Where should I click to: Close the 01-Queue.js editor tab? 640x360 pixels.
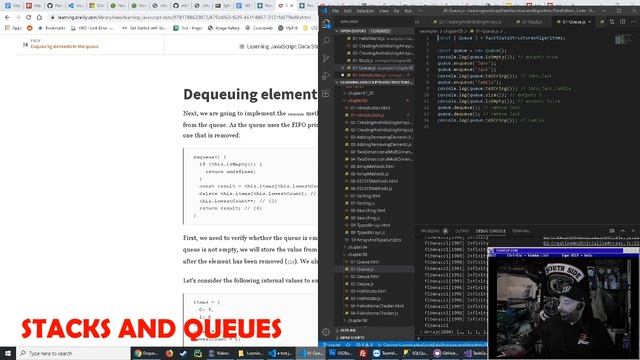click(589, 22)
